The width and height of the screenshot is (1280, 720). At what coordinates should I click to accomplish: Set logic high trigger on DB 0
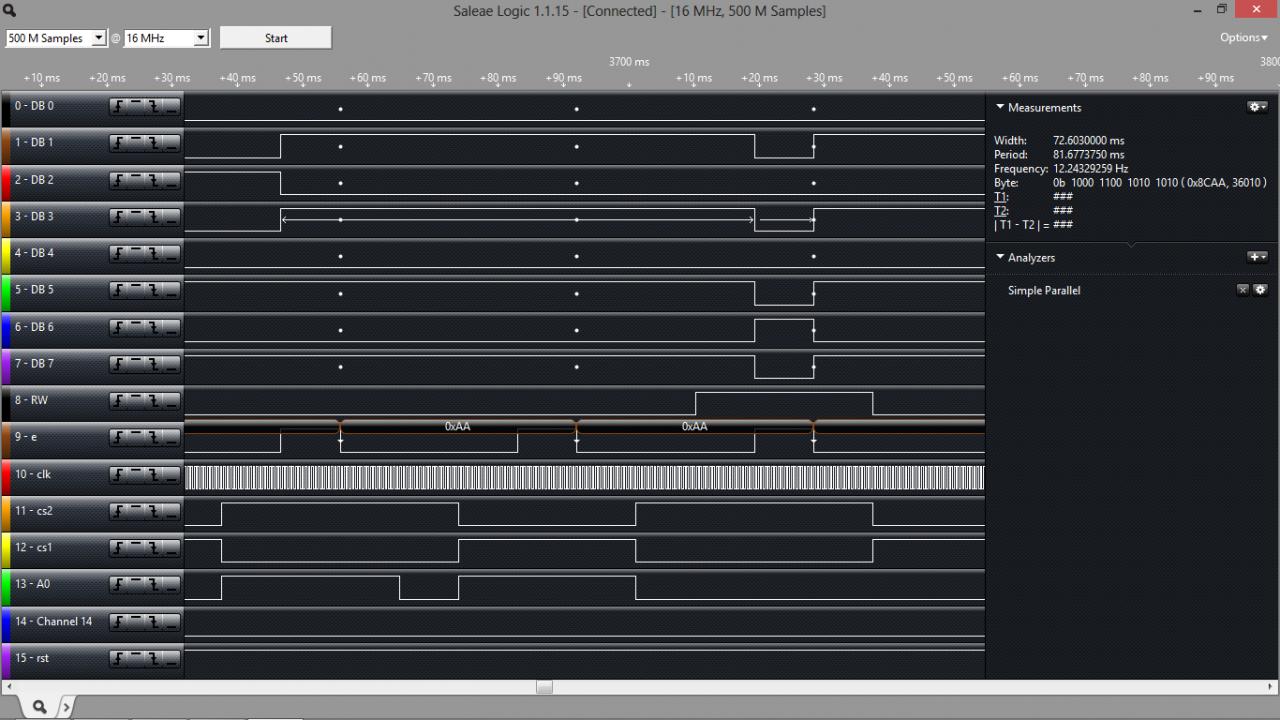point(137,106)
